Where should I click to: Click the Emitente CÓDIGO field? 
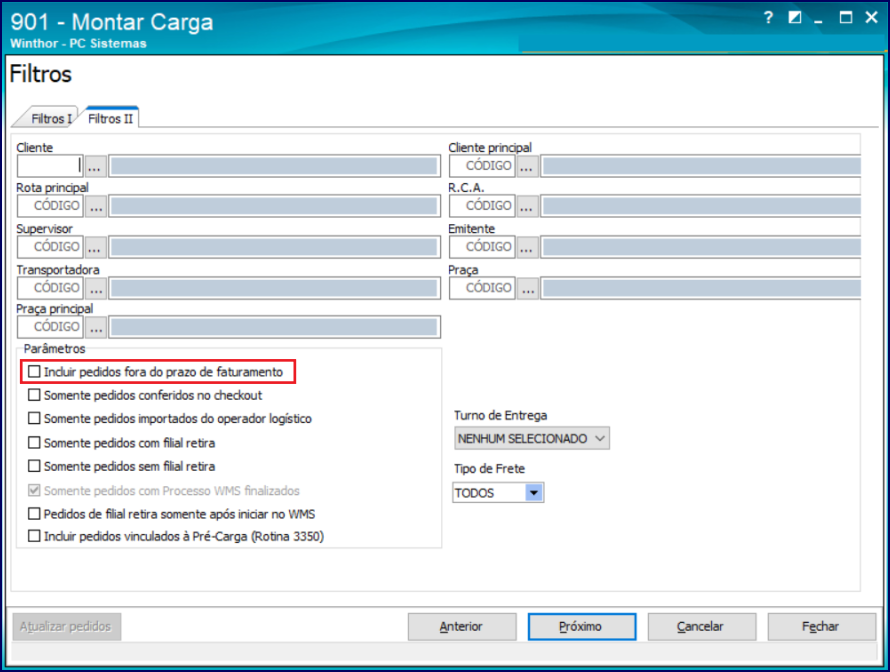click(x=482, y=247)
